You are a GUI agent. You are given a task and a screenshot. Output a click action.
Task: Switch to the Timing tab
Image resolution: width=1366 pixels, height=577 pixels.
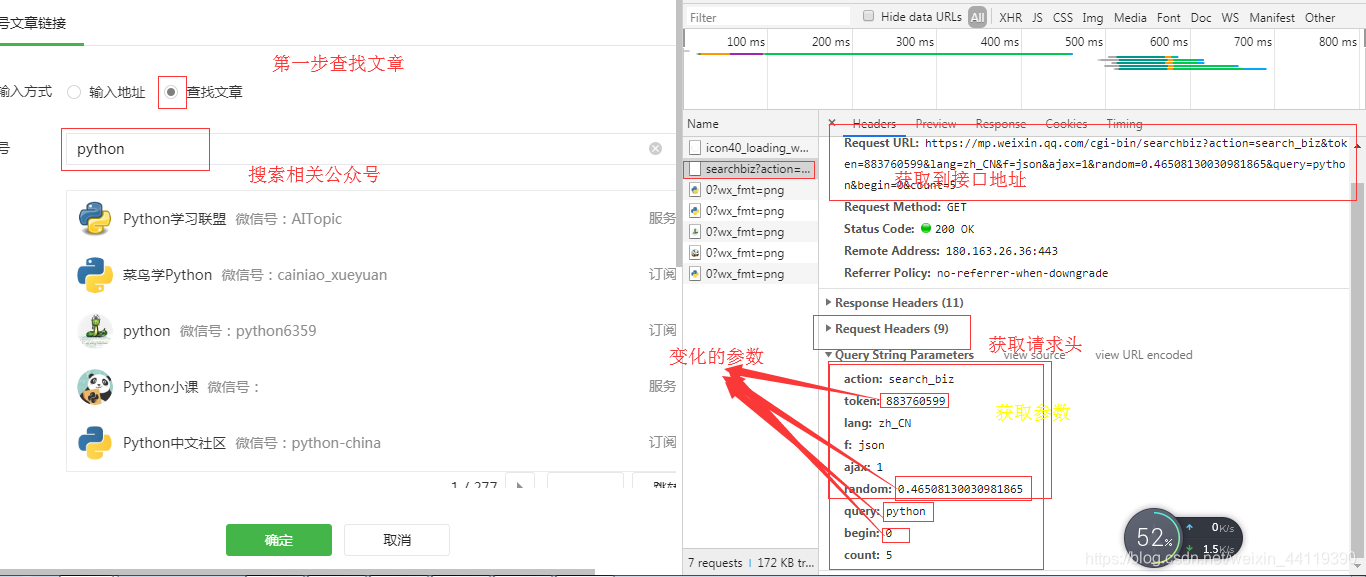point(1124,124)
